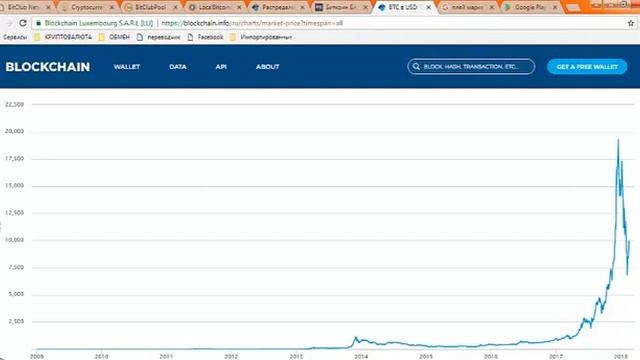Open the WALLET menu
Image resolution: width=640 pixels, height=360 pixels.
click(127, 67)
